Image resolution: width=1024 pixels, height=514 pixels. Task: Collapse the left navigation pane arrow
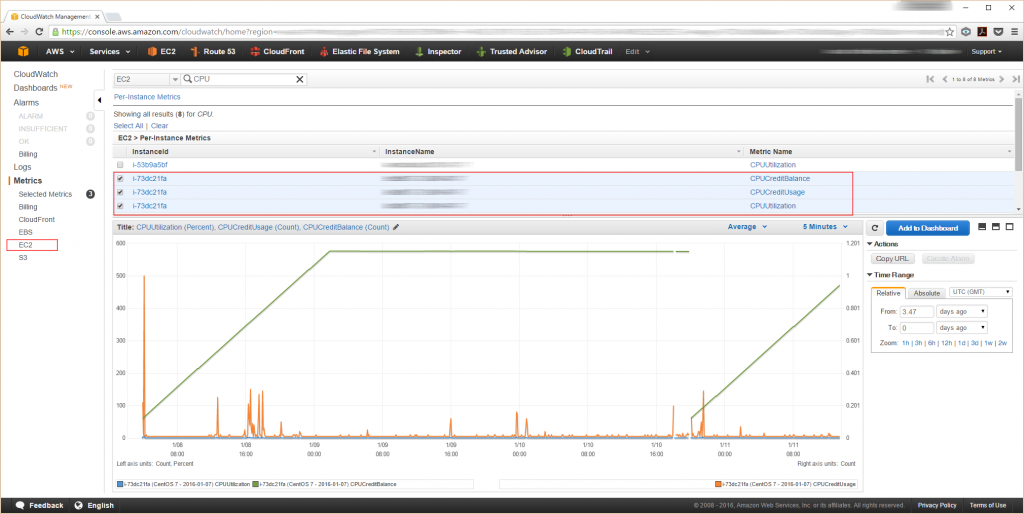point(99,100)
